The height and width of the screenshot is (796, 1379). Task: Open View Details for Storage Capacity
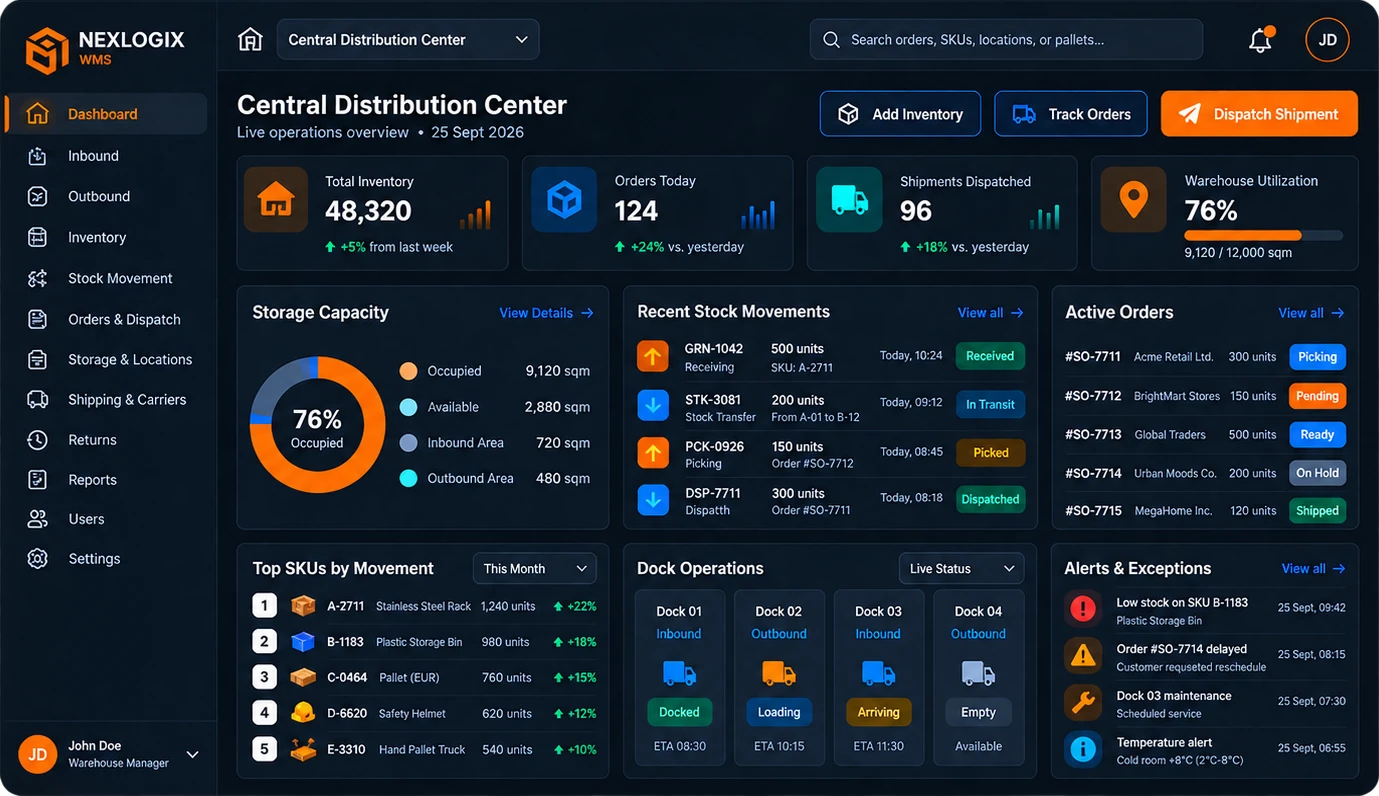[546, 313]
